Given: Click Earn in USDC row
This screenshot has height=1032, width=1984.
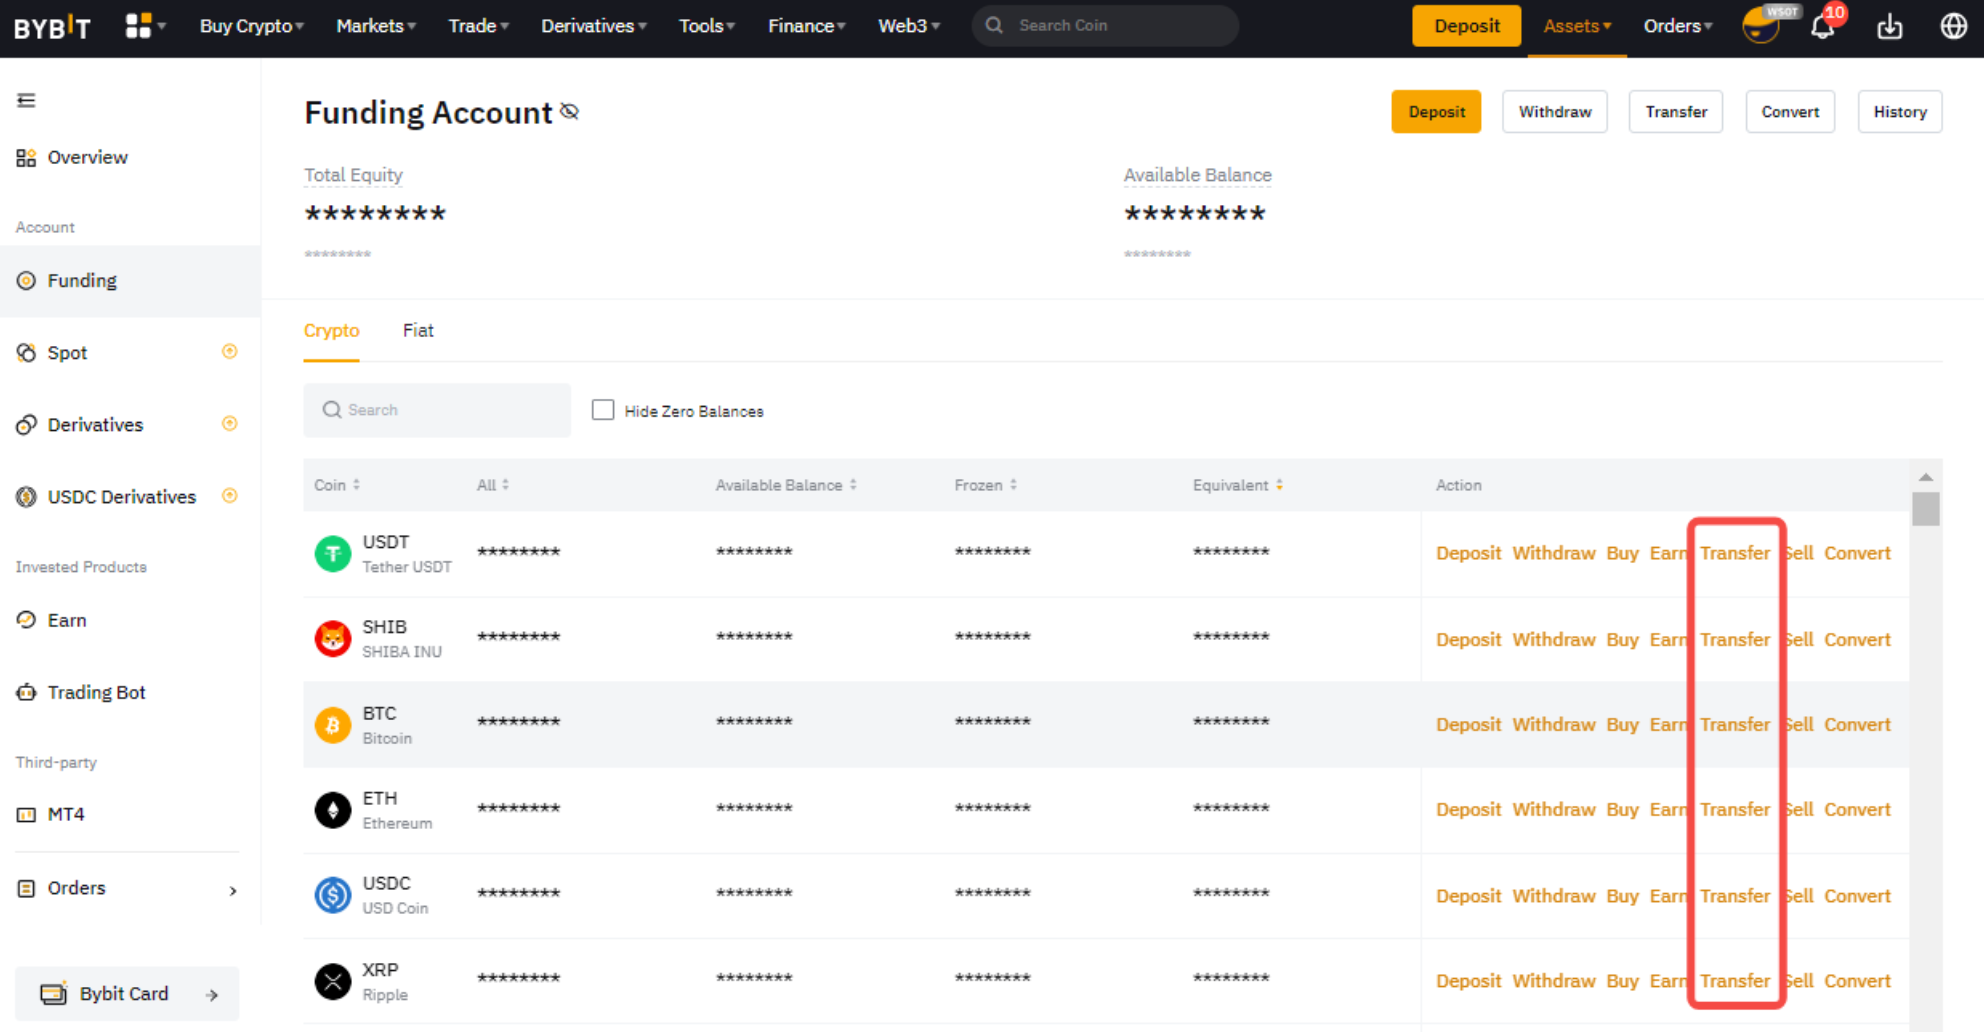Looking at the screenshot, I should tap(1667, 896).
